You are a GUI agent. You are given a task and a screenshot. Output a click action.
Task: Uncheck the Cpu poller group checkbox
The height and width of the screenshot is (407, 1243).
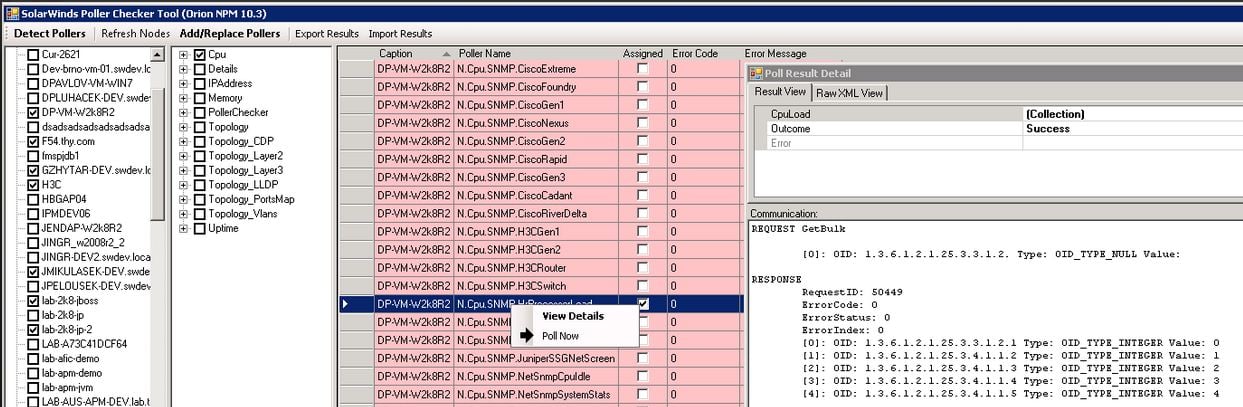pyautogui.click(x=200, y=55)
